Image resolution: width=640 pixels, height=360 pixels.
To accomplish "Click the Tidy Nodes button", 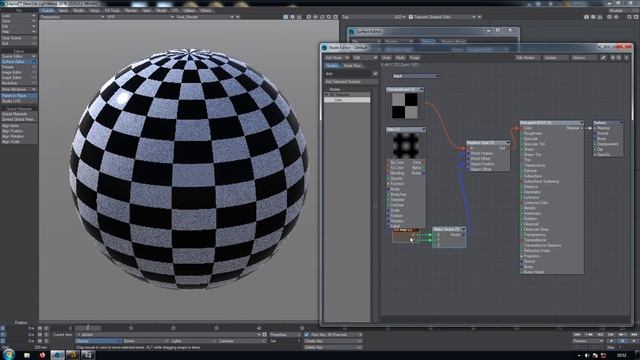I will coord(527,58).
